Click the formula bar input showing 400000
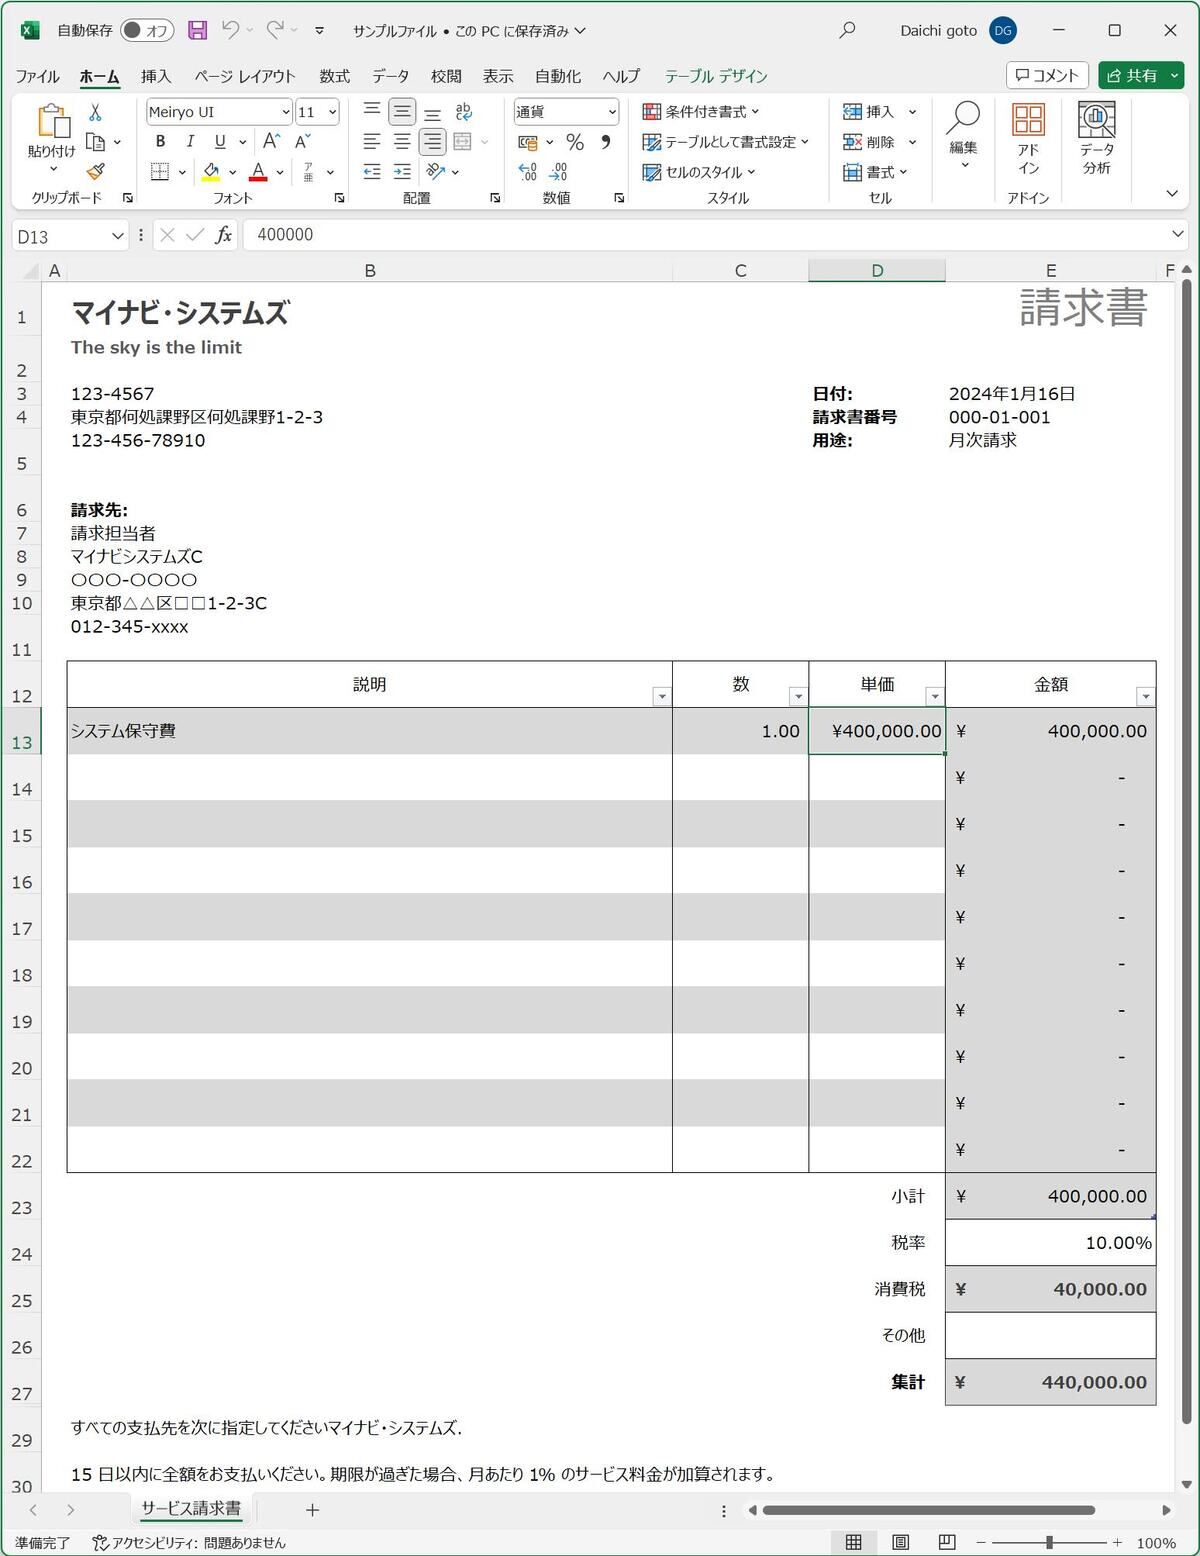1200x1556 pixels. point(705,235)
